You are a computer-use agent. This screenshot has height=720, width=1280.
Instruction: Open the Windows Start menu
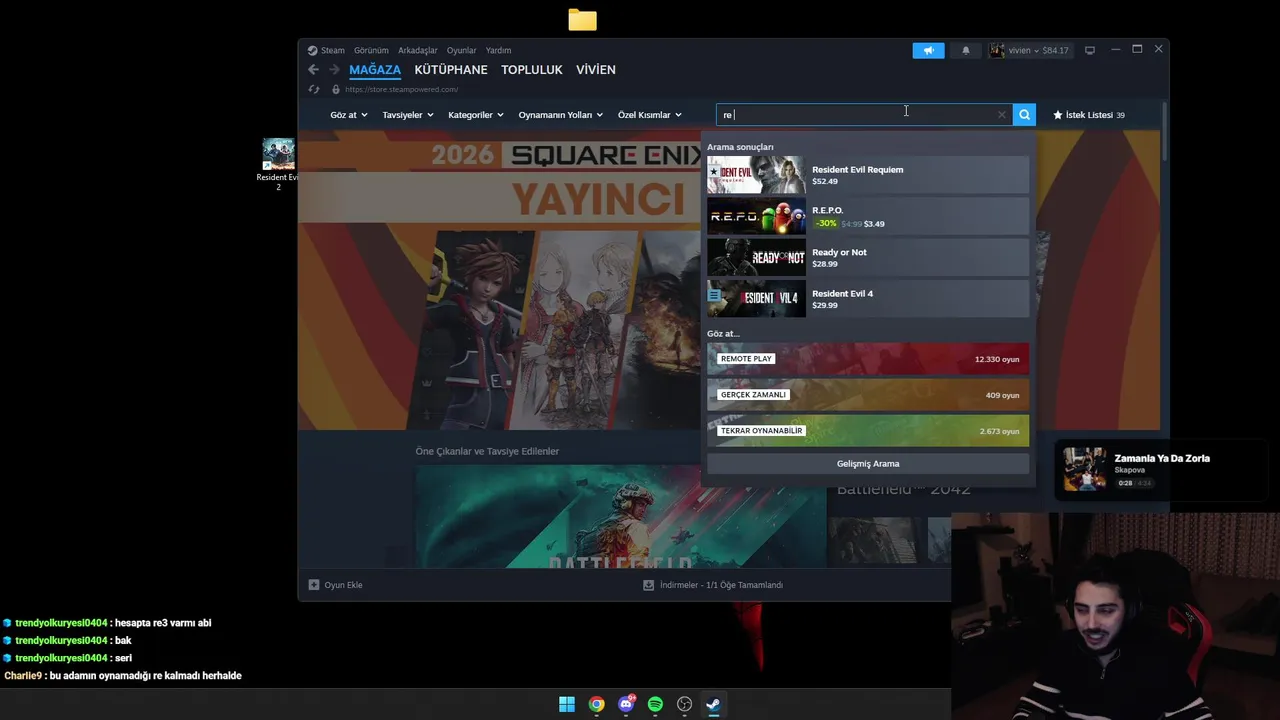click(x=567, y=704)
